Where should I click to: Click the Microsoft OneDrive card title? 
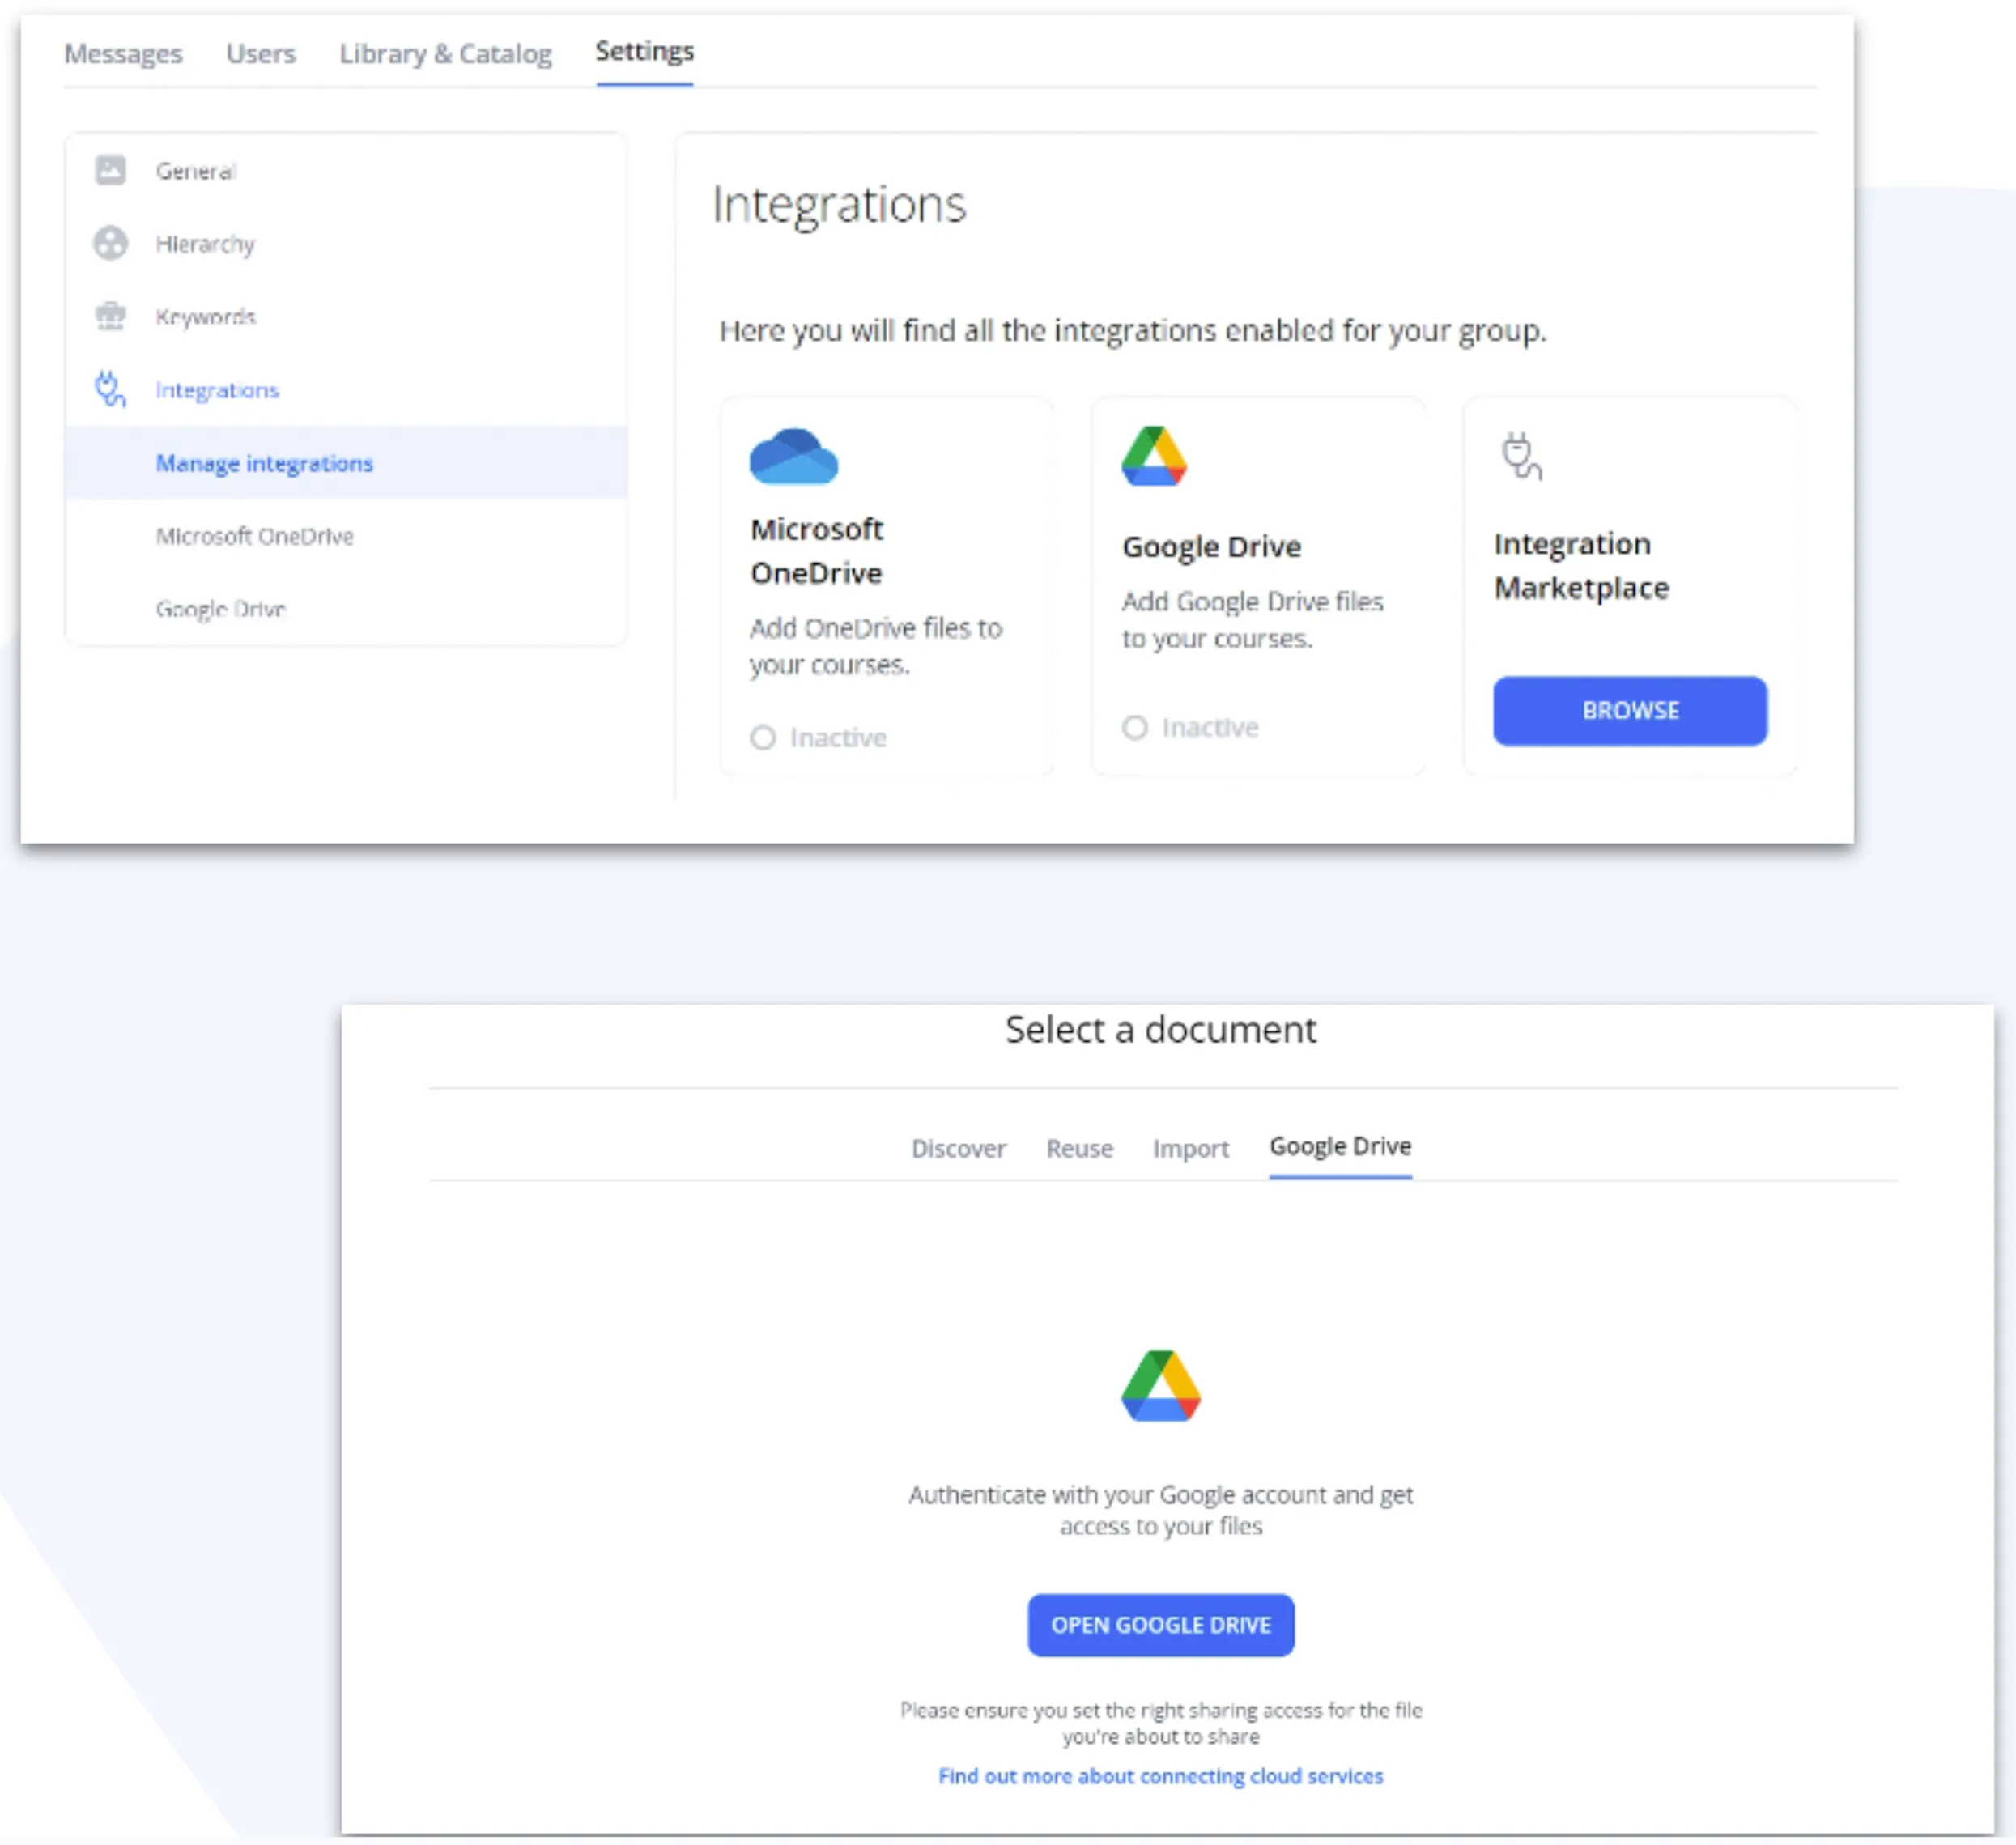817,551
